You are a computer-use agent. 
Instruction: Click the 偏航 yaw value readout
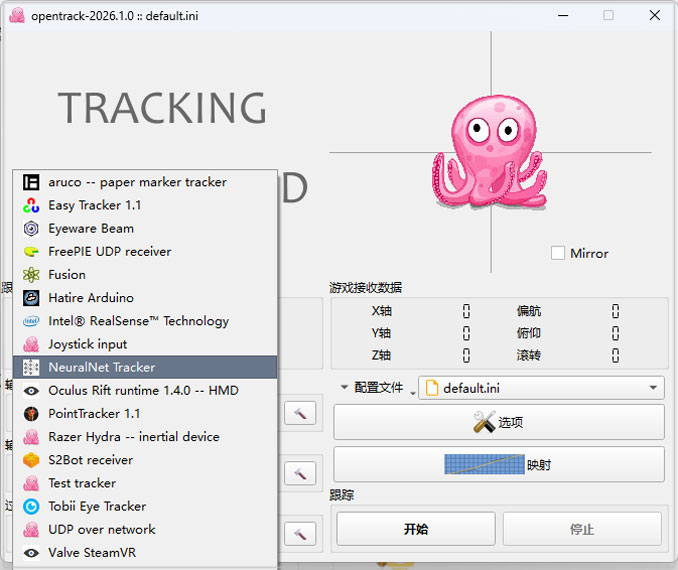pyautogui.click(x=615, y=311)
